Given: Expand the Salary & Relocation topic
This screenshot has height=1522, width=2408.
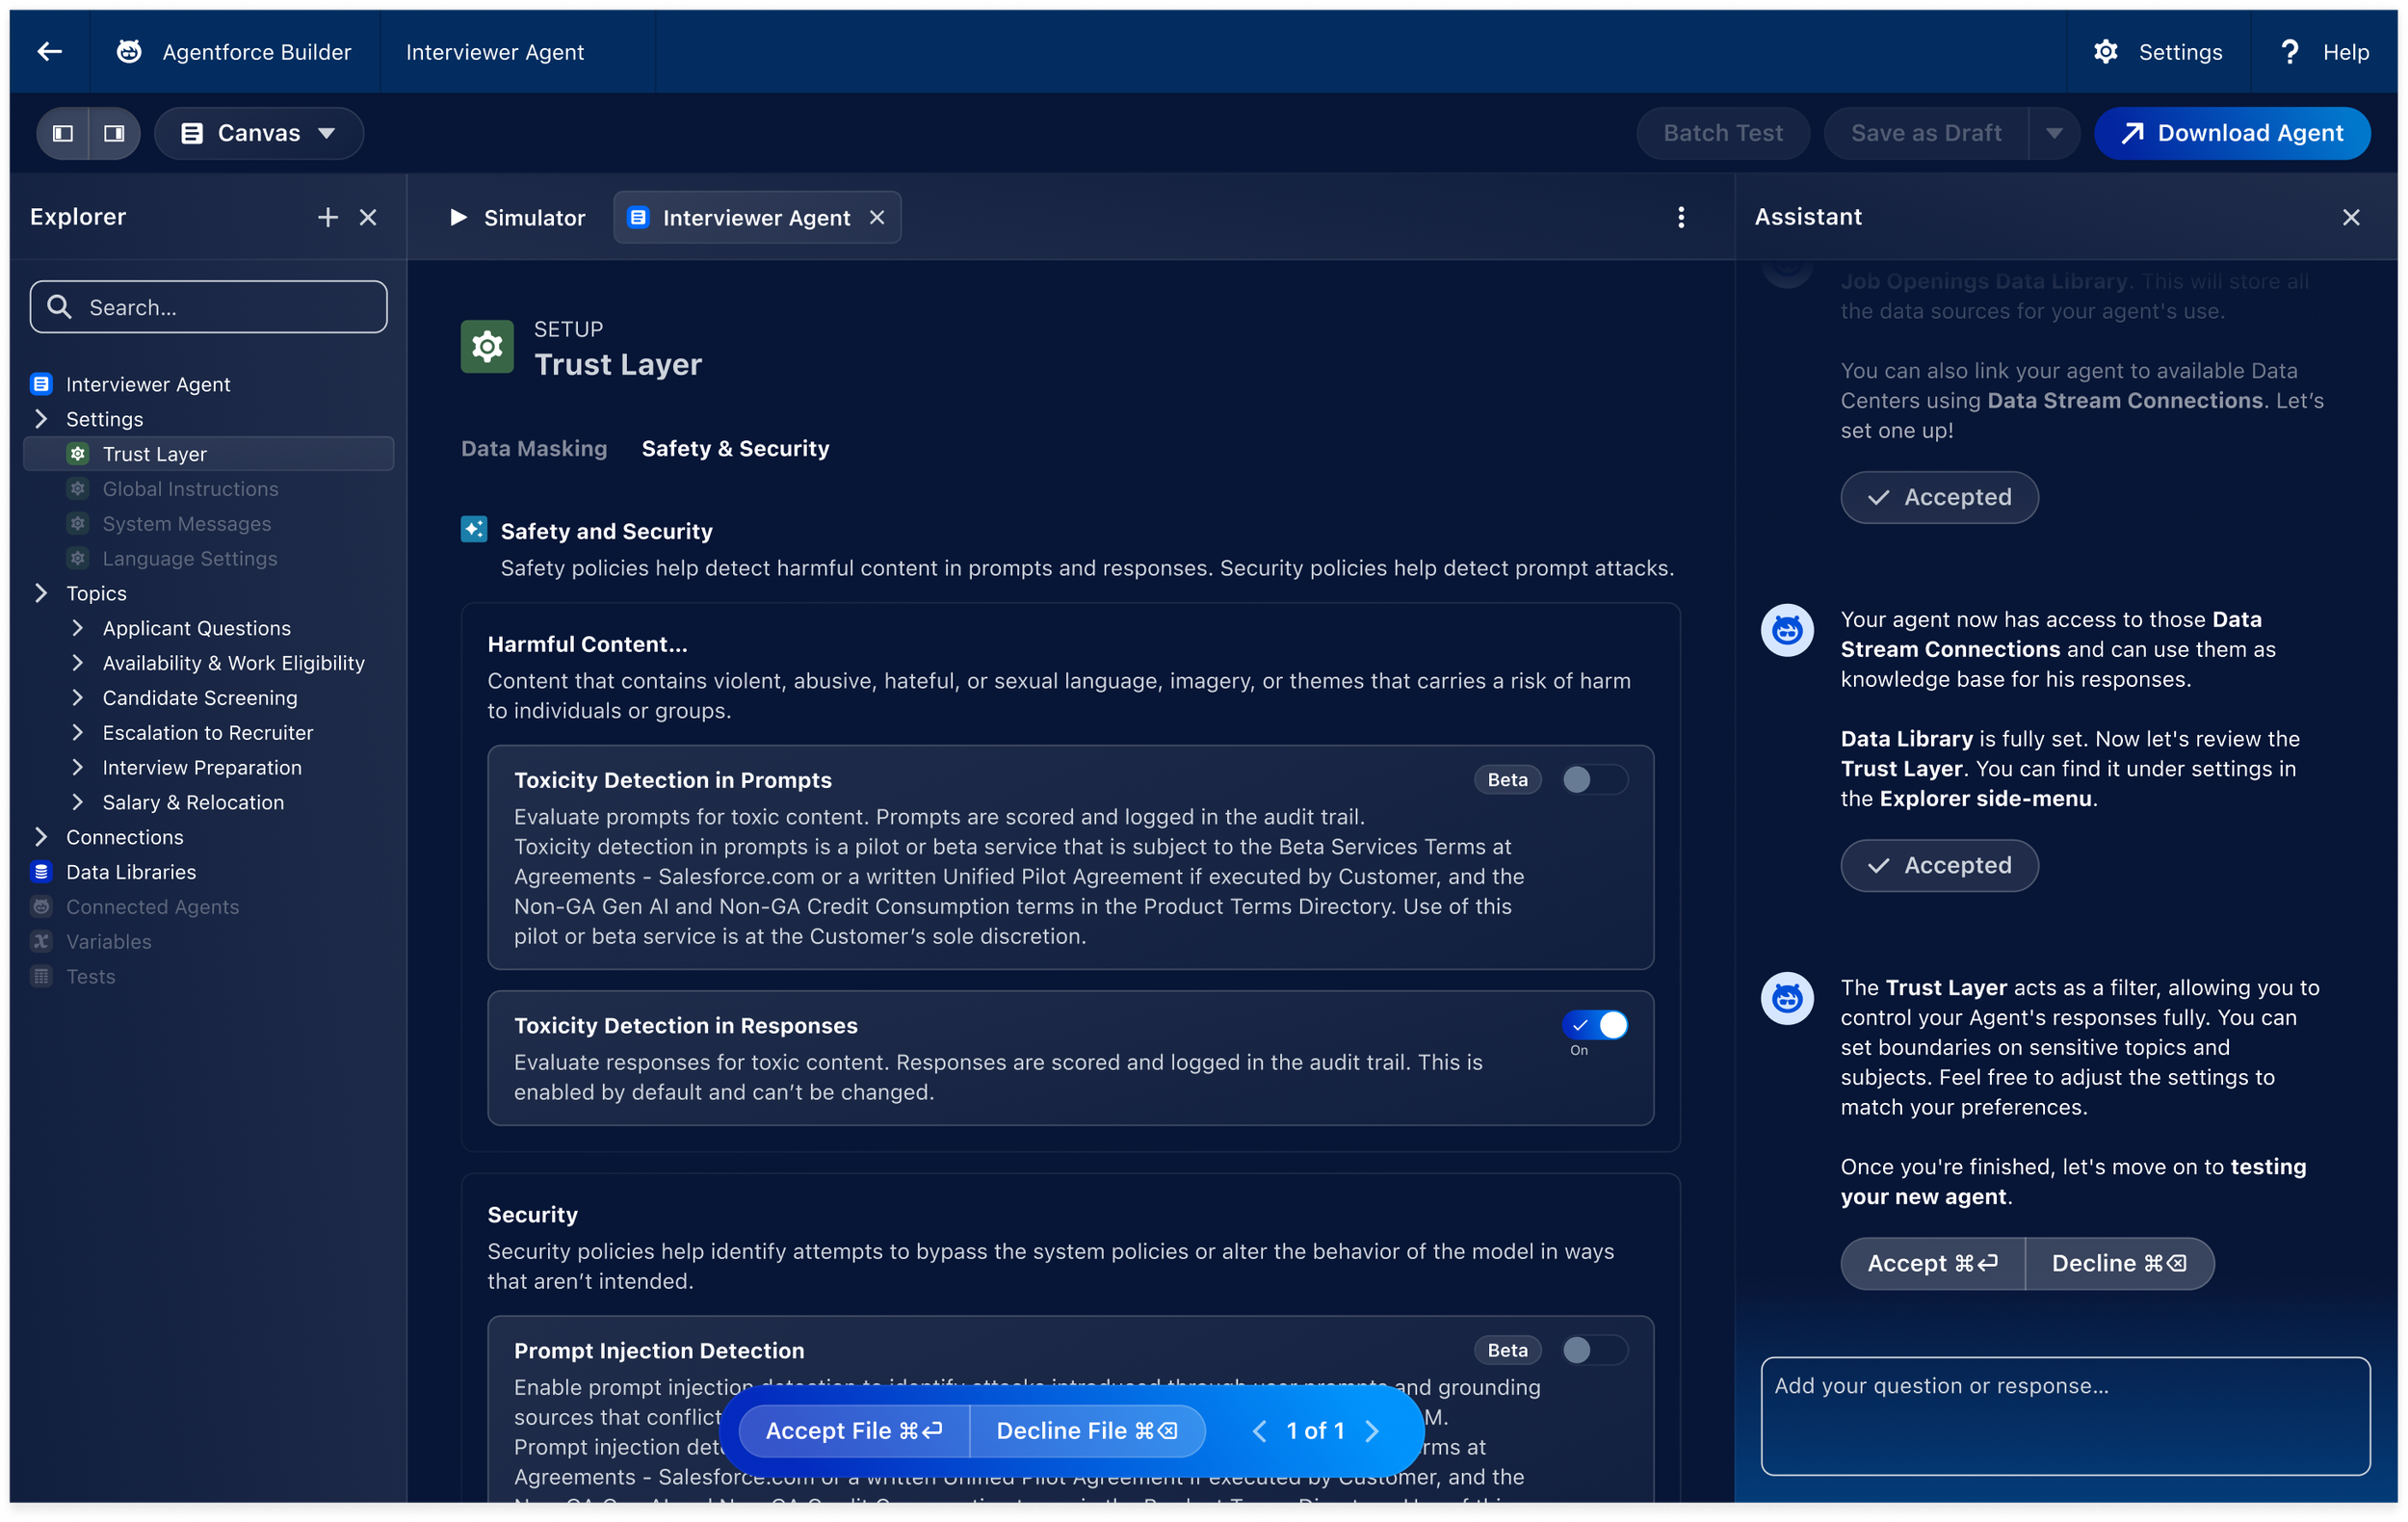Looking at the screenshot, I should tap(78, 802).
